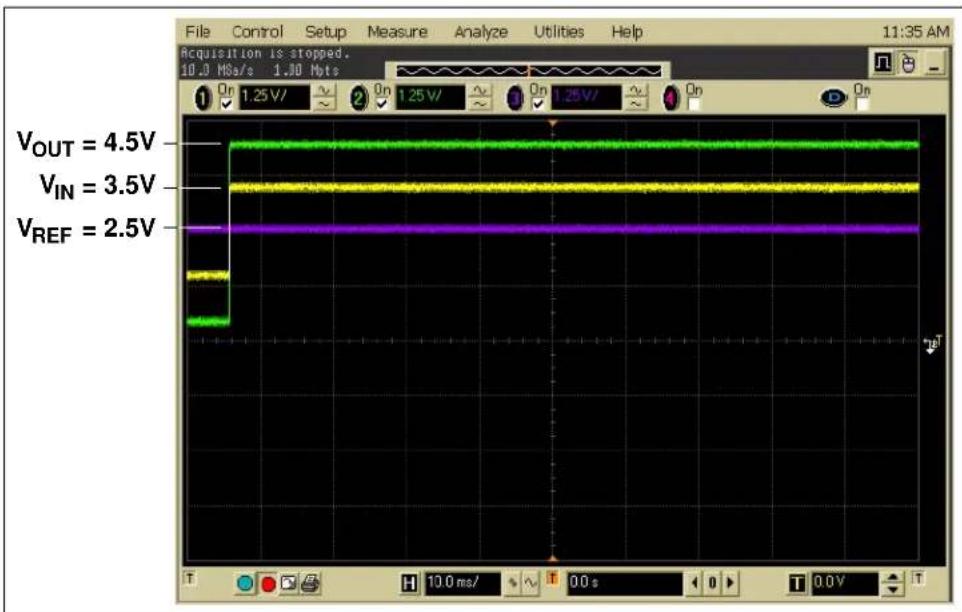Click the Single acquisition icon

pos(288,583)
